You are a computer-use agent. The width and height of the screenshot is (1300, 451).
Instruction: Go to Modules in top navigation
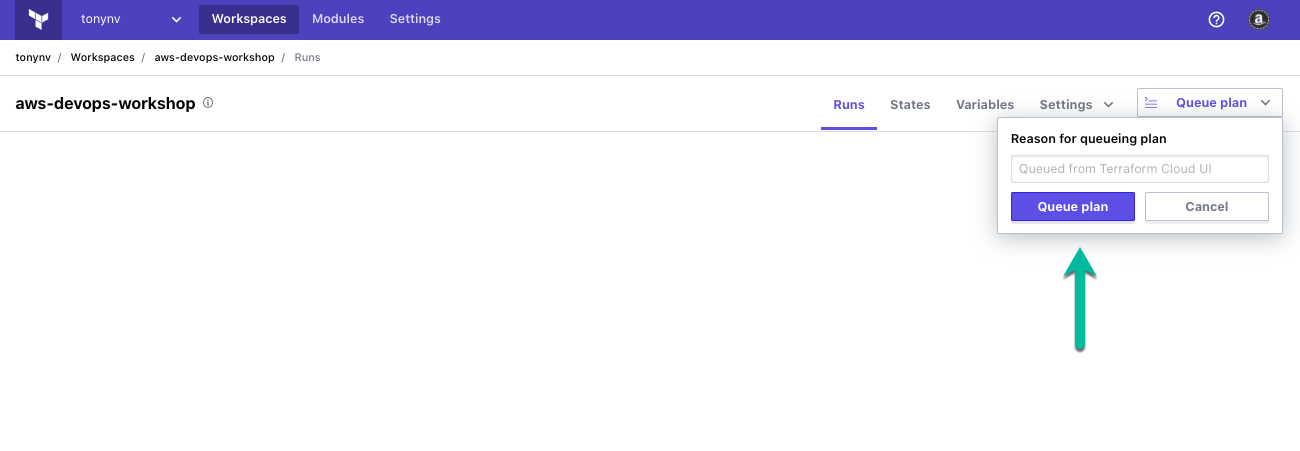pyautogui.click(x=338, y=19)
